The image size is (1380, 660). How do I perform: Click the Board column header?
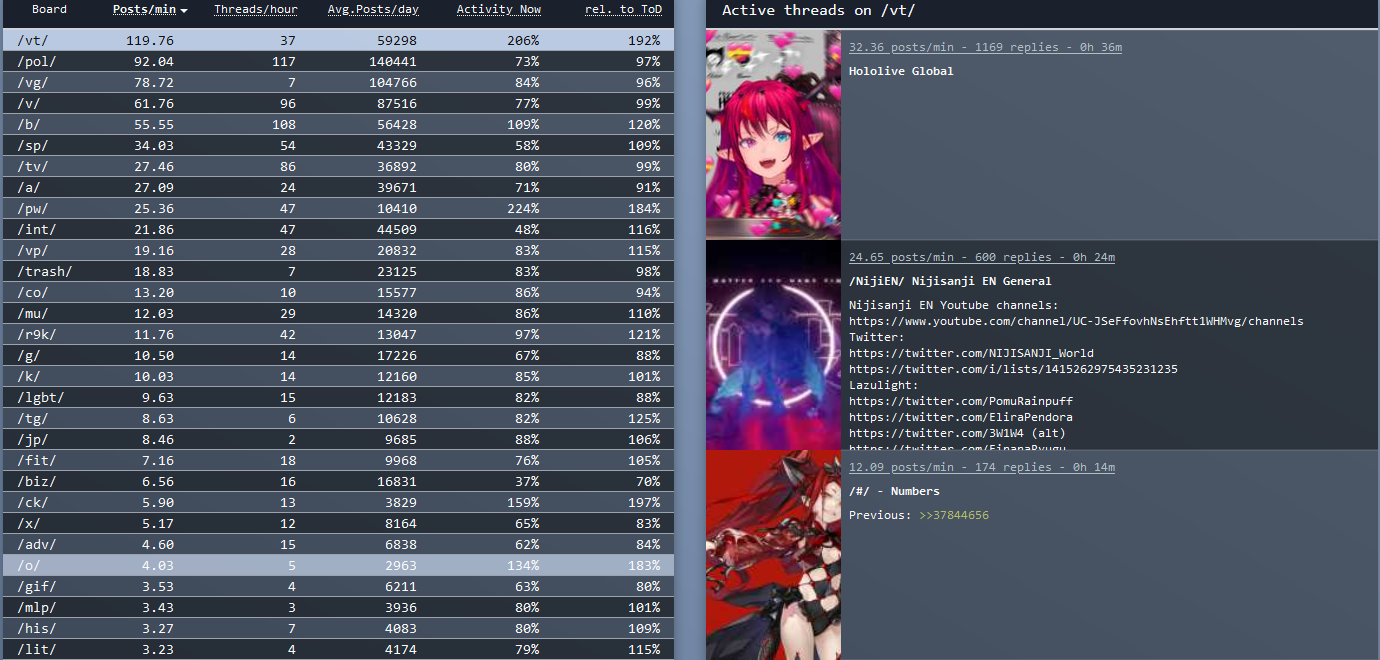(50, 10)
